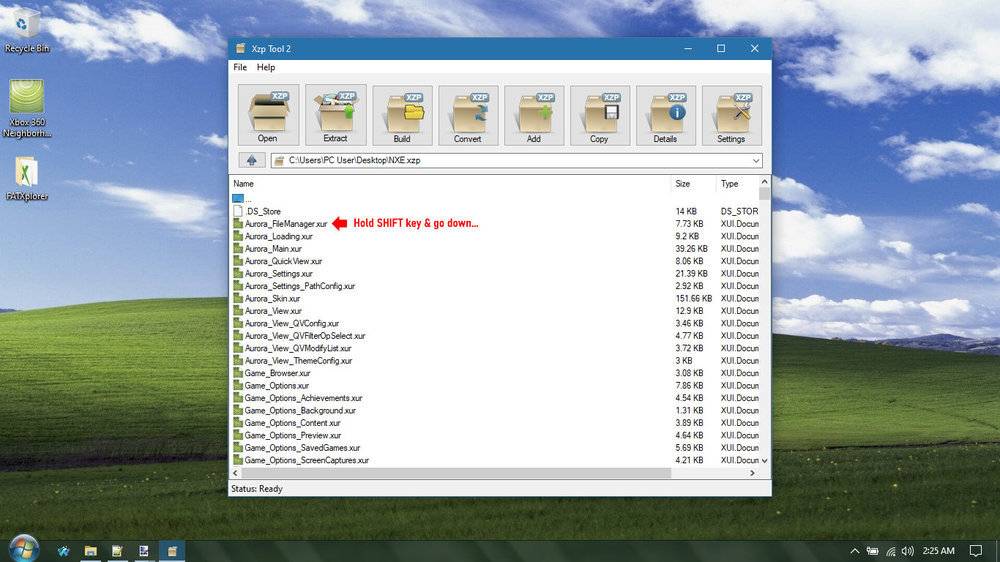Select Game_Options_ScreenCaptures.xur
Viewport: 1000px width, 562px height.
(x=307, y=460)
